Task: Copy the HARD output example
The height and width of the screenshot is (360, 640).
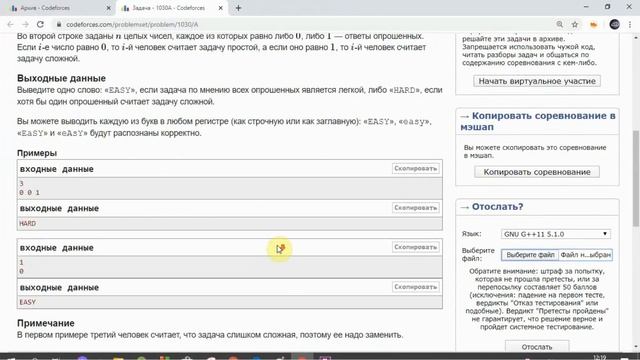Action: click(416, 208)
